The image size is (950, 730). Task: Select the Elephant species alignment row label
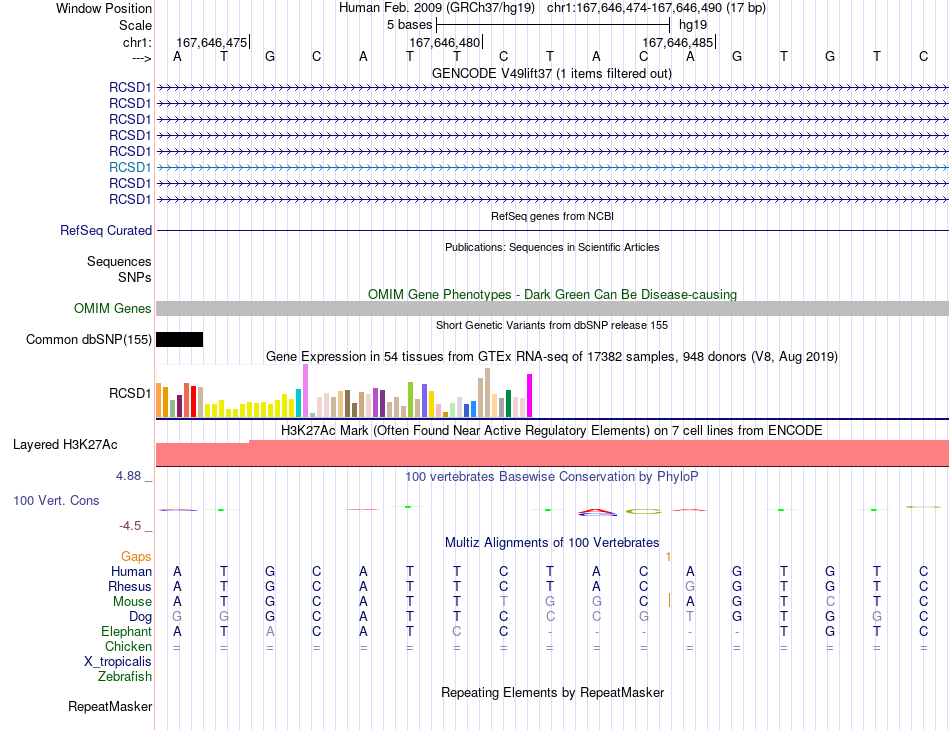pos(126,631)
